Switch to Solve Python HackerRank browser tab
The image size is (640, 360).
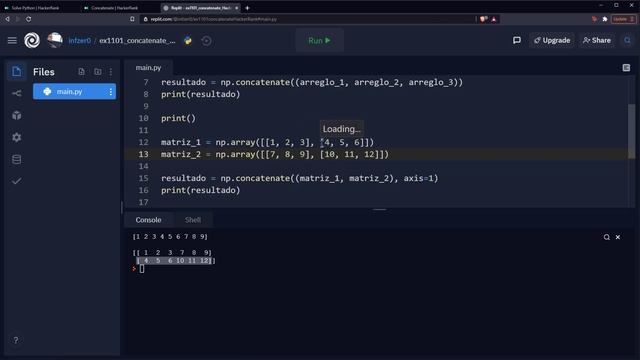pos(36,7)
